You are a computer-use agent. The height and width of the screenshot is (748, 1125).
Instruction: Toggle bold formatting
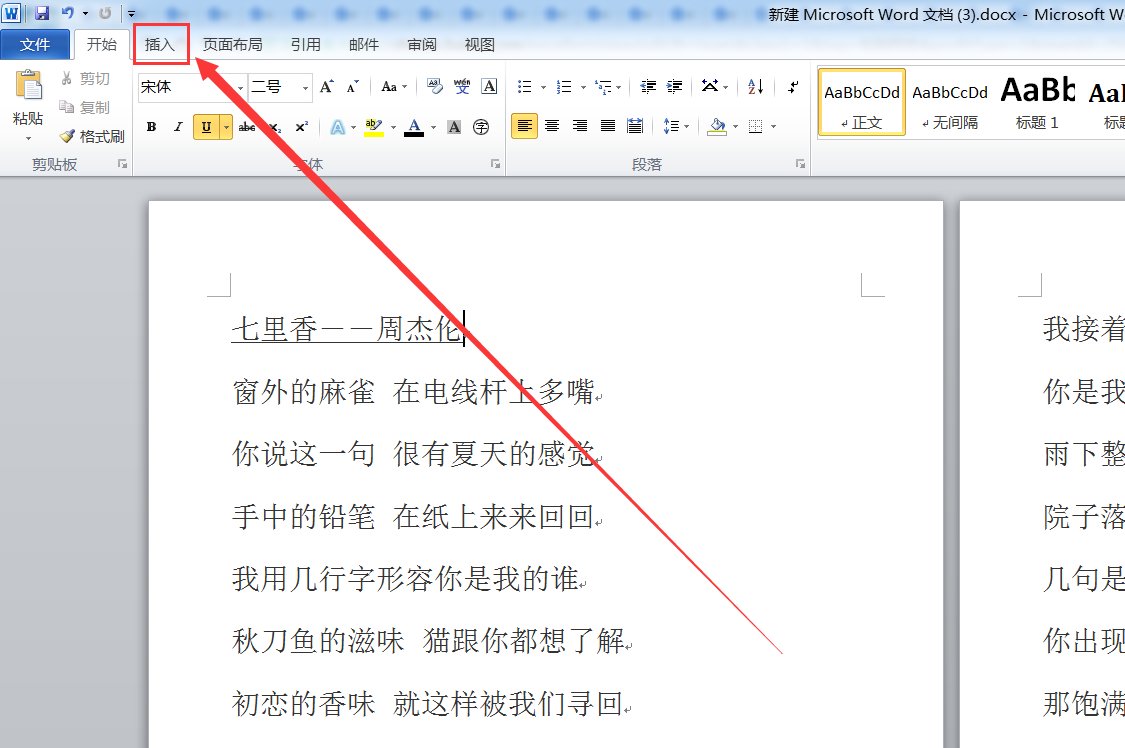click(x=150, y=126)
